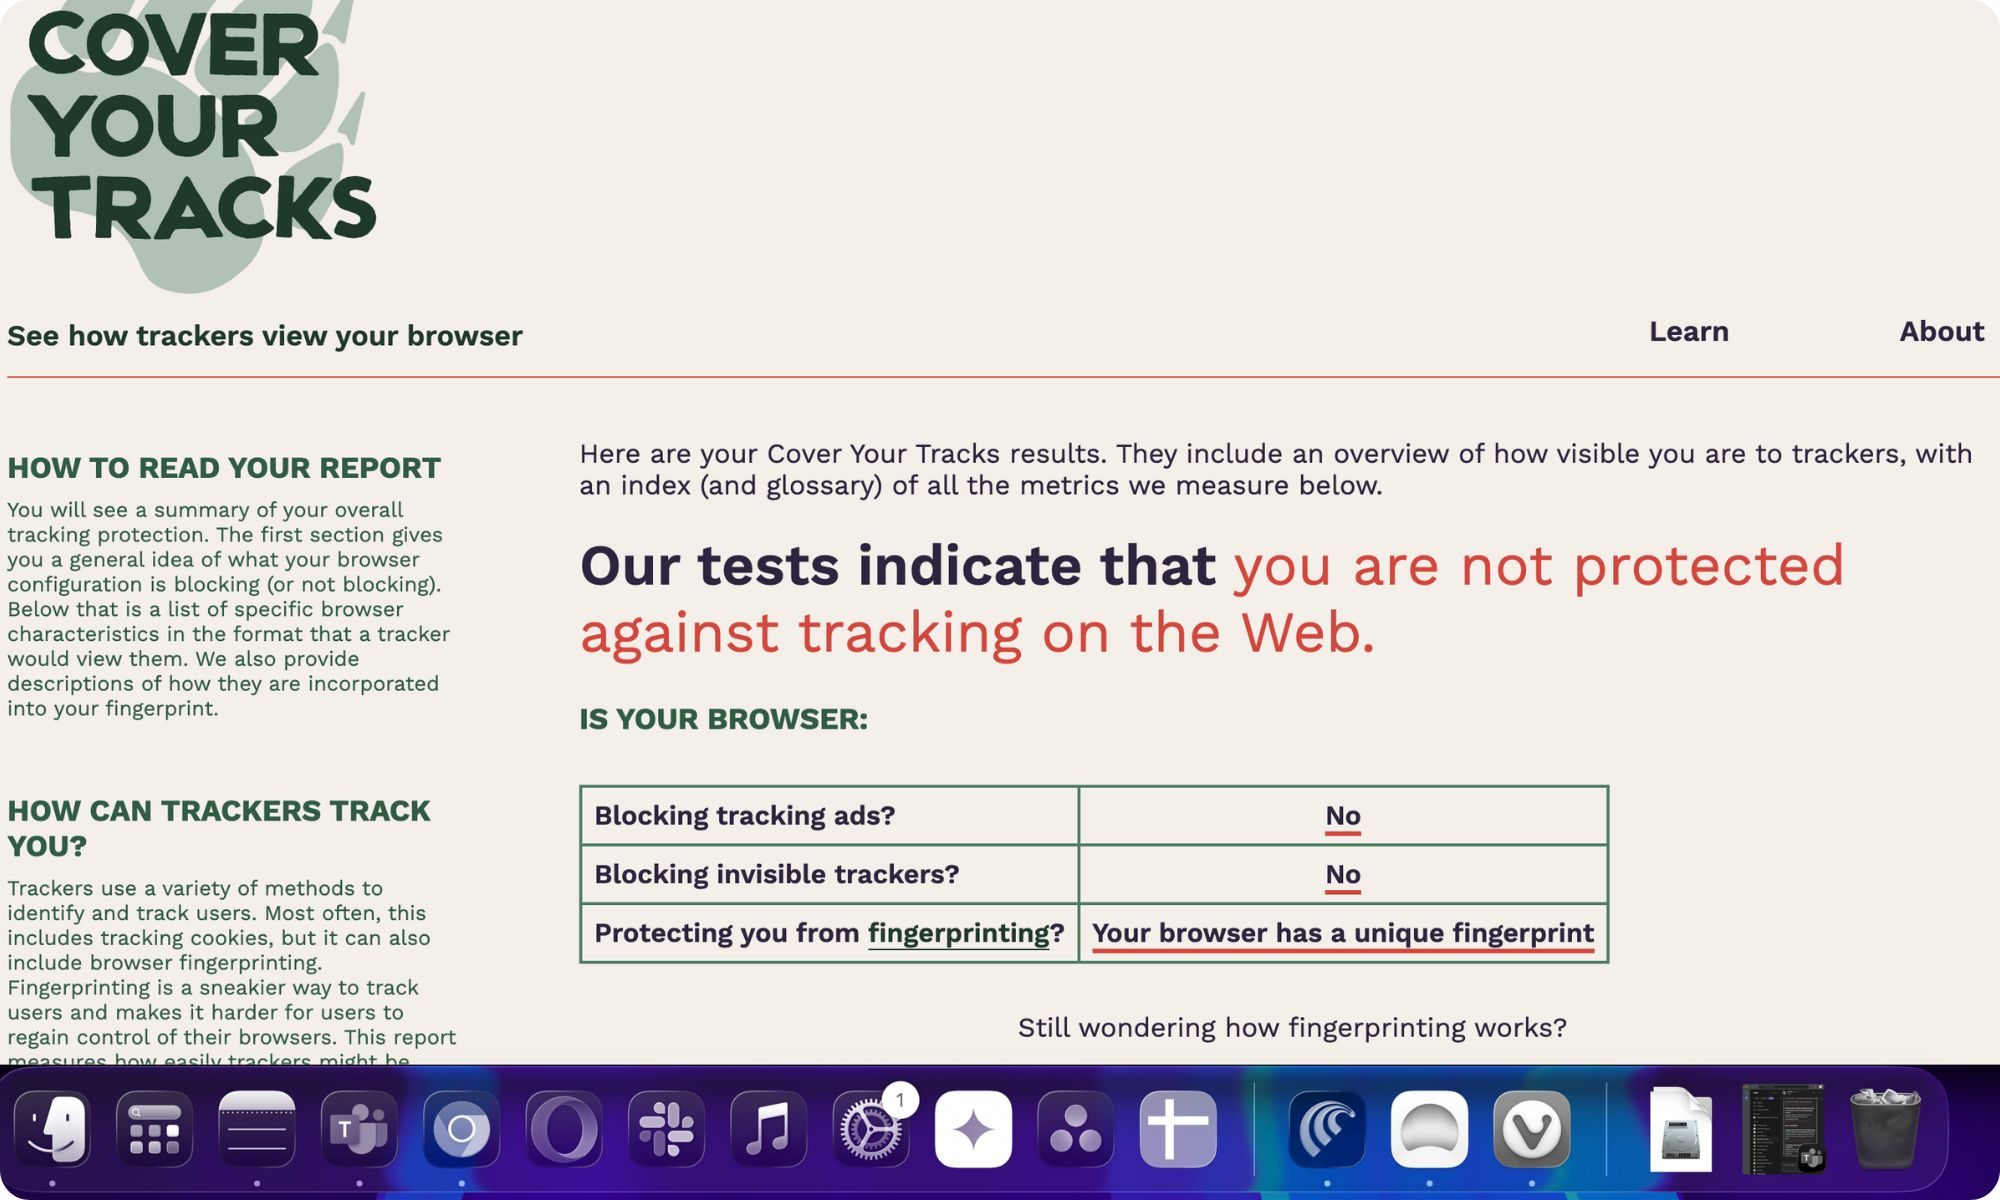Open the lined notepad app in the dock

(257, 1129)
